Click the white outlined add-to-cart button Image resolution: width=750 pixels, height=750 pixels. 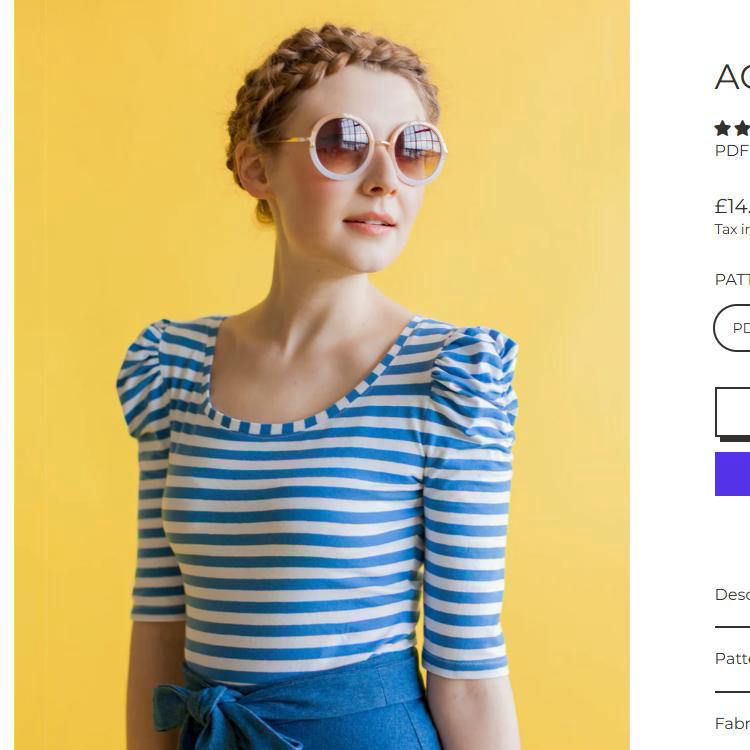pos(733,412)
